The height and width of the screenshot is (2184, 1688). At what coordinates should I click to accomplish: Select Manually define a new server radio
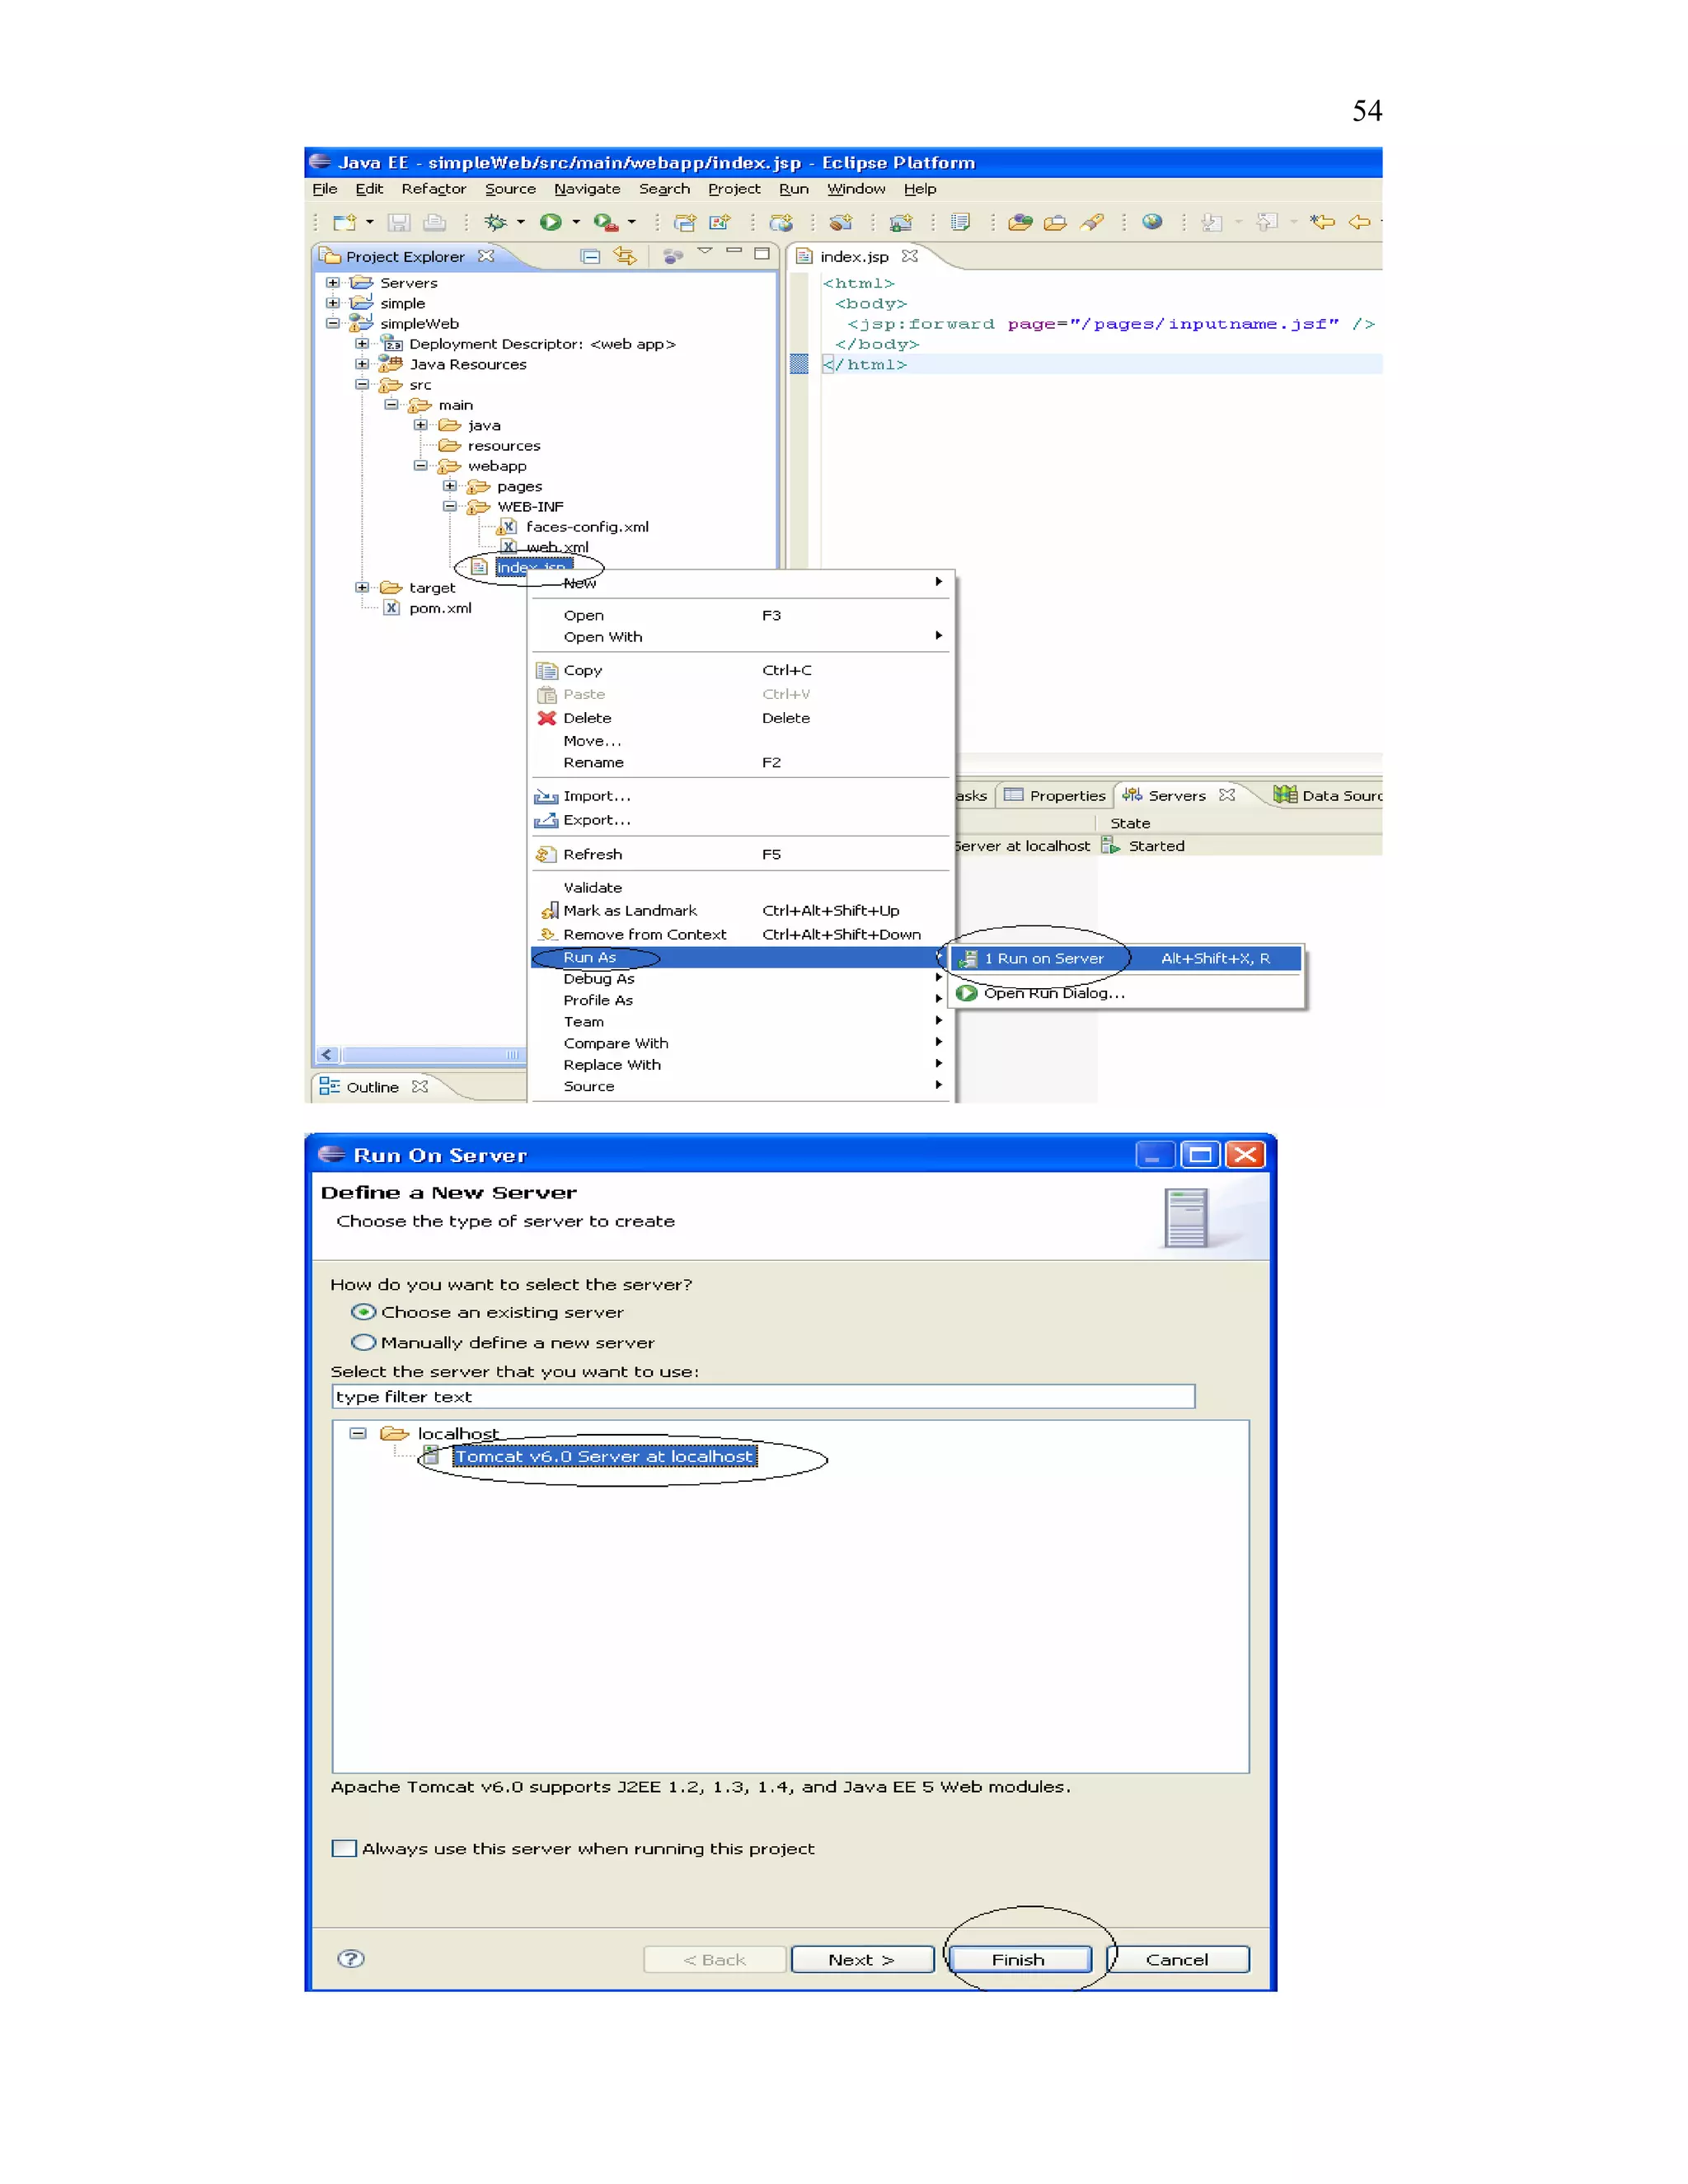(363, 1342)
